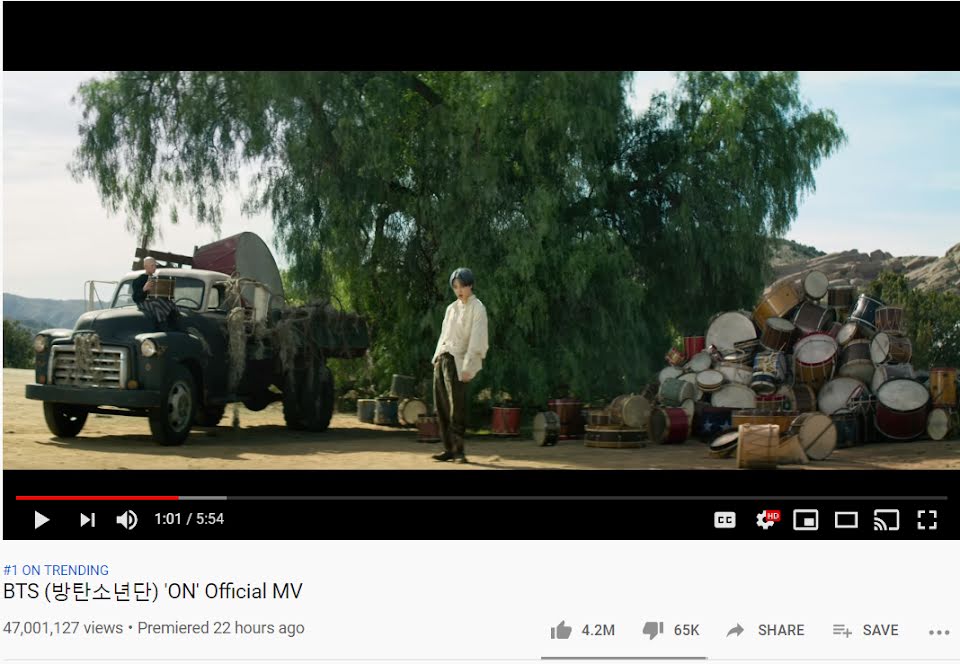The image size is (960, 664).
Task: Enter fullscreen mode
Action: coord(927,520)
